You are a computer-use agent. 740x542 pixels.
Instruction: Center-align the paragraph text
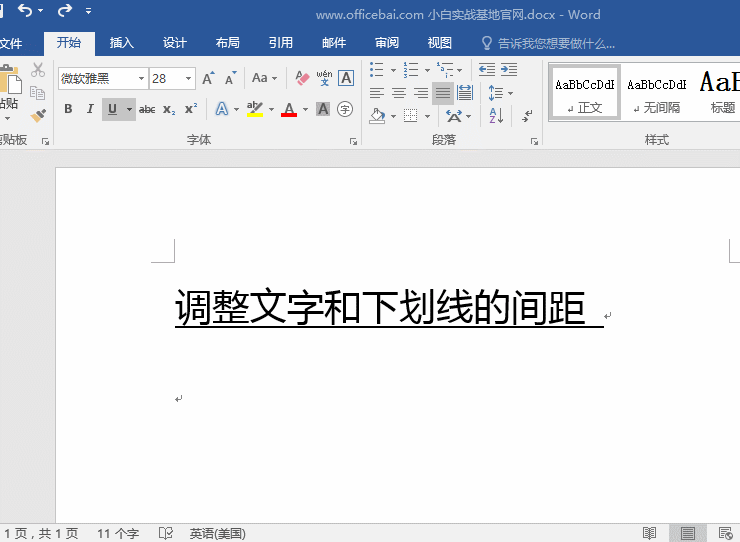[399, 93]
